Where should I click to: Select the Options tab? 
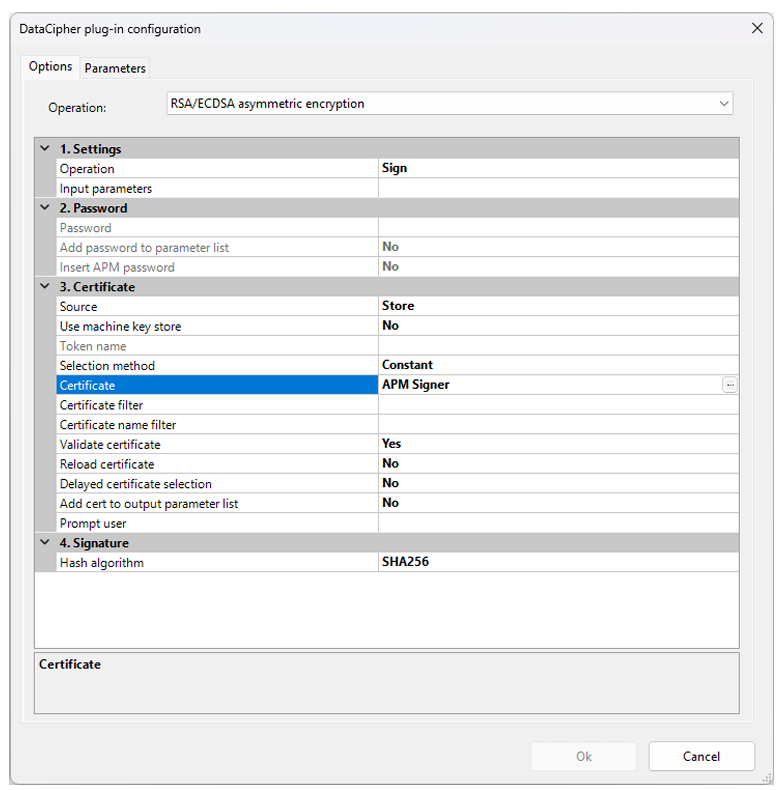pos(50,67)
